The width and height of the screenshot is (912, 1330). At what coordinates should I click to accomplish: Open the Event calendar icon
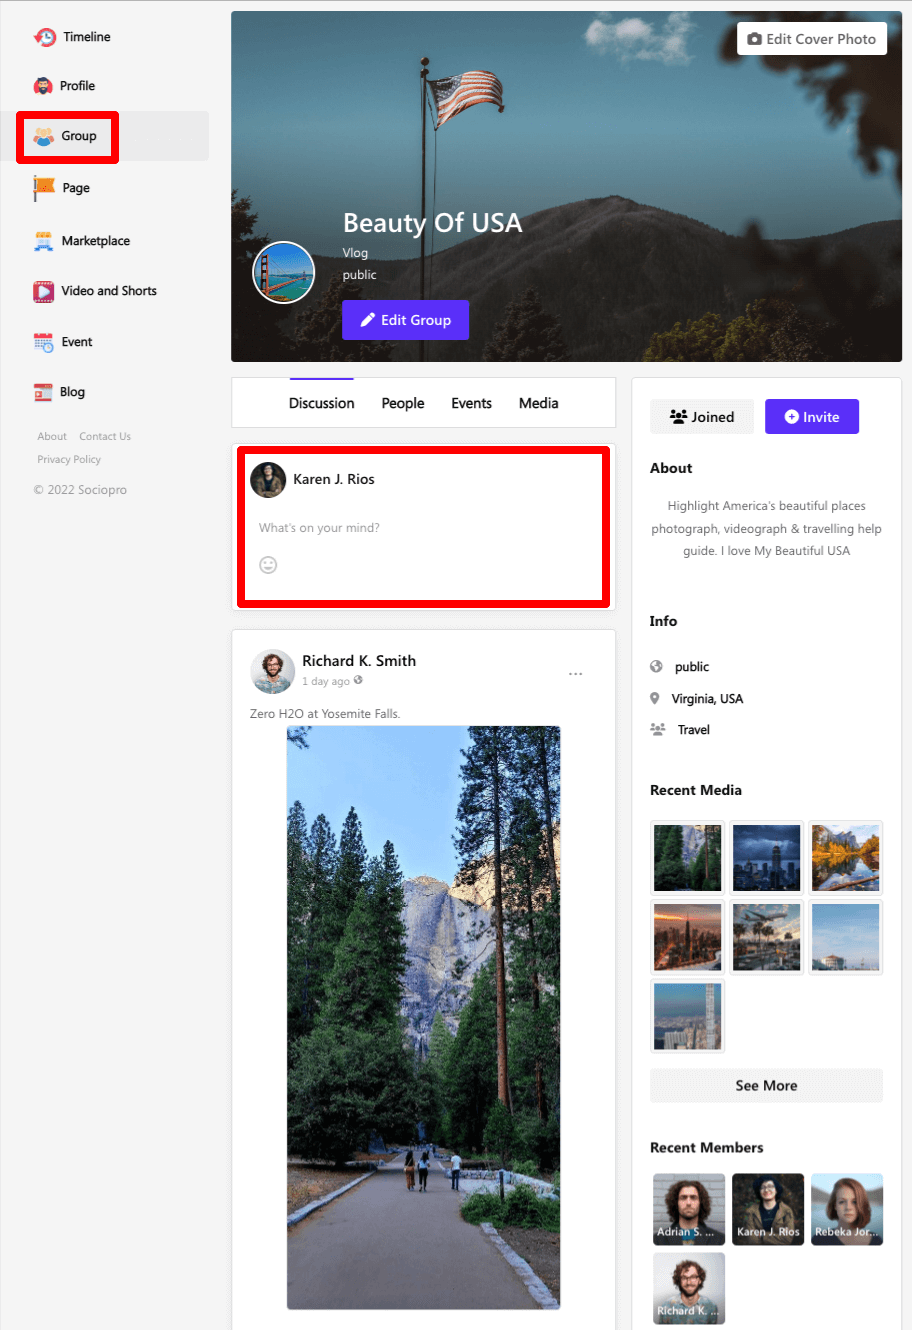(x=44, y=342)
